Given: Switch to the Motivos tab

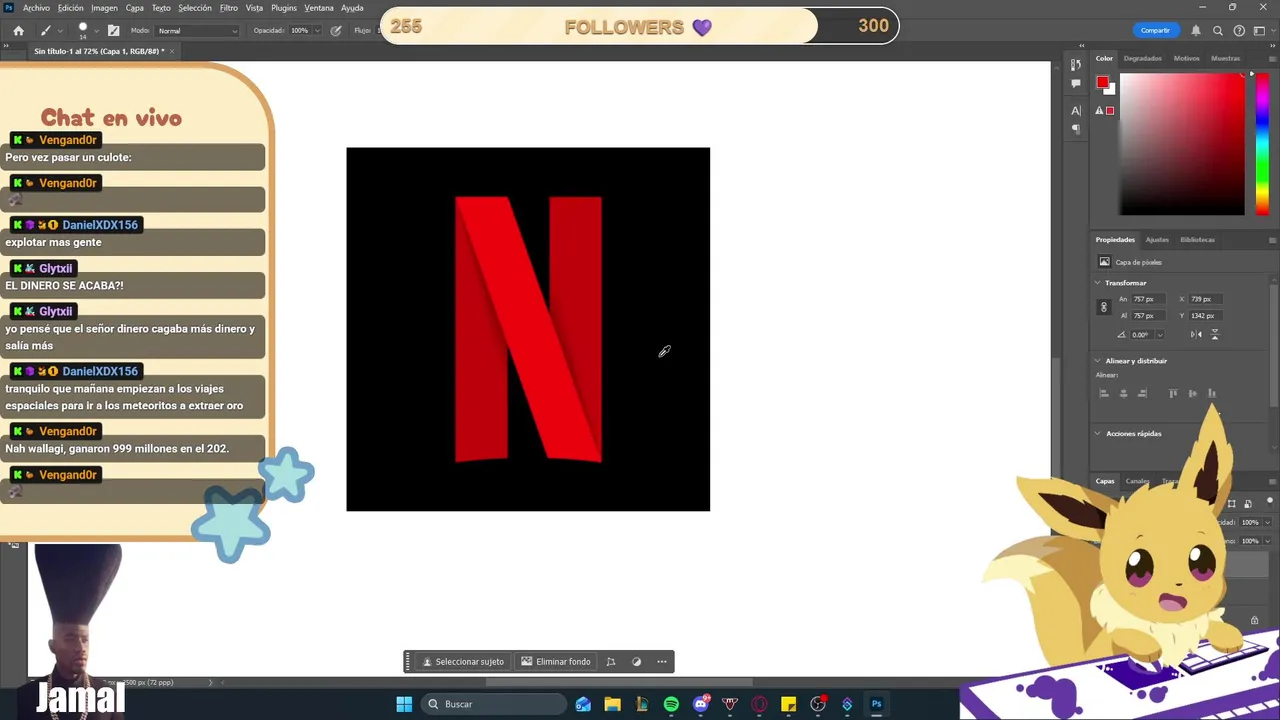Looking at the screenshot, I should pos(1186,58).
